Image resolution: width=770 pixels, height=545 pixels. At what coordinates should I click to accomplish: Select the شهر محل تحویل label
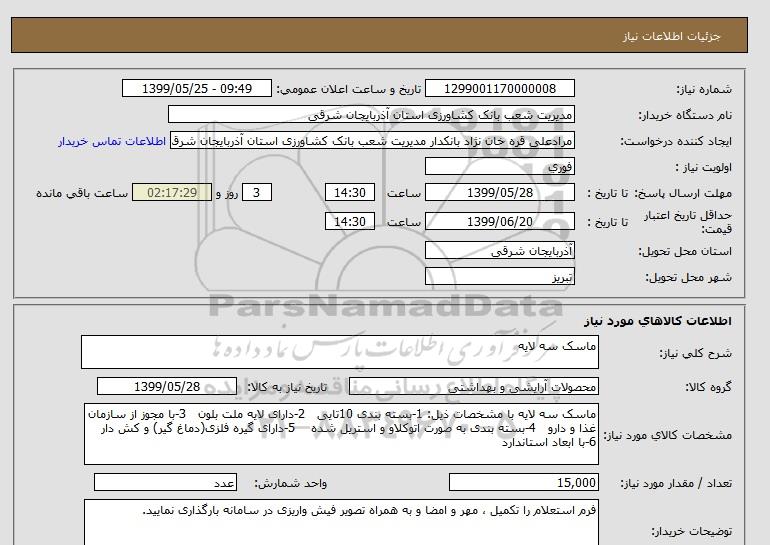tap(688, 277)
